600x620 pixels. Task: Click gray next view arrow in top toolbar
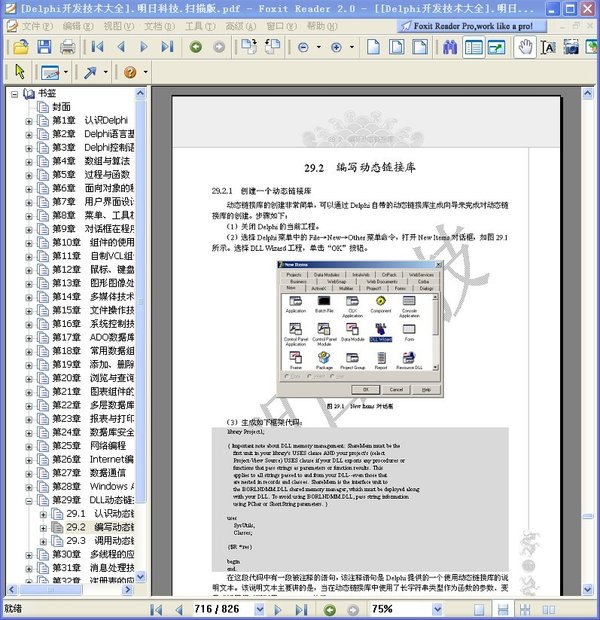(219, 47)
